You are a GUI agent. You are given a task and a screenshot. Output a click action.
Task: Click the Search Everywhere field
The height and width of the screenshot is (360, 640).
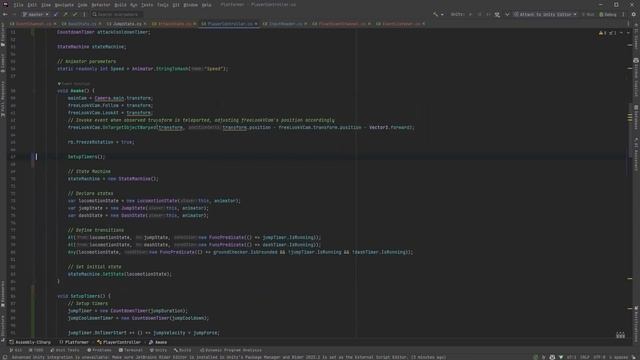[x=116, y=14]
